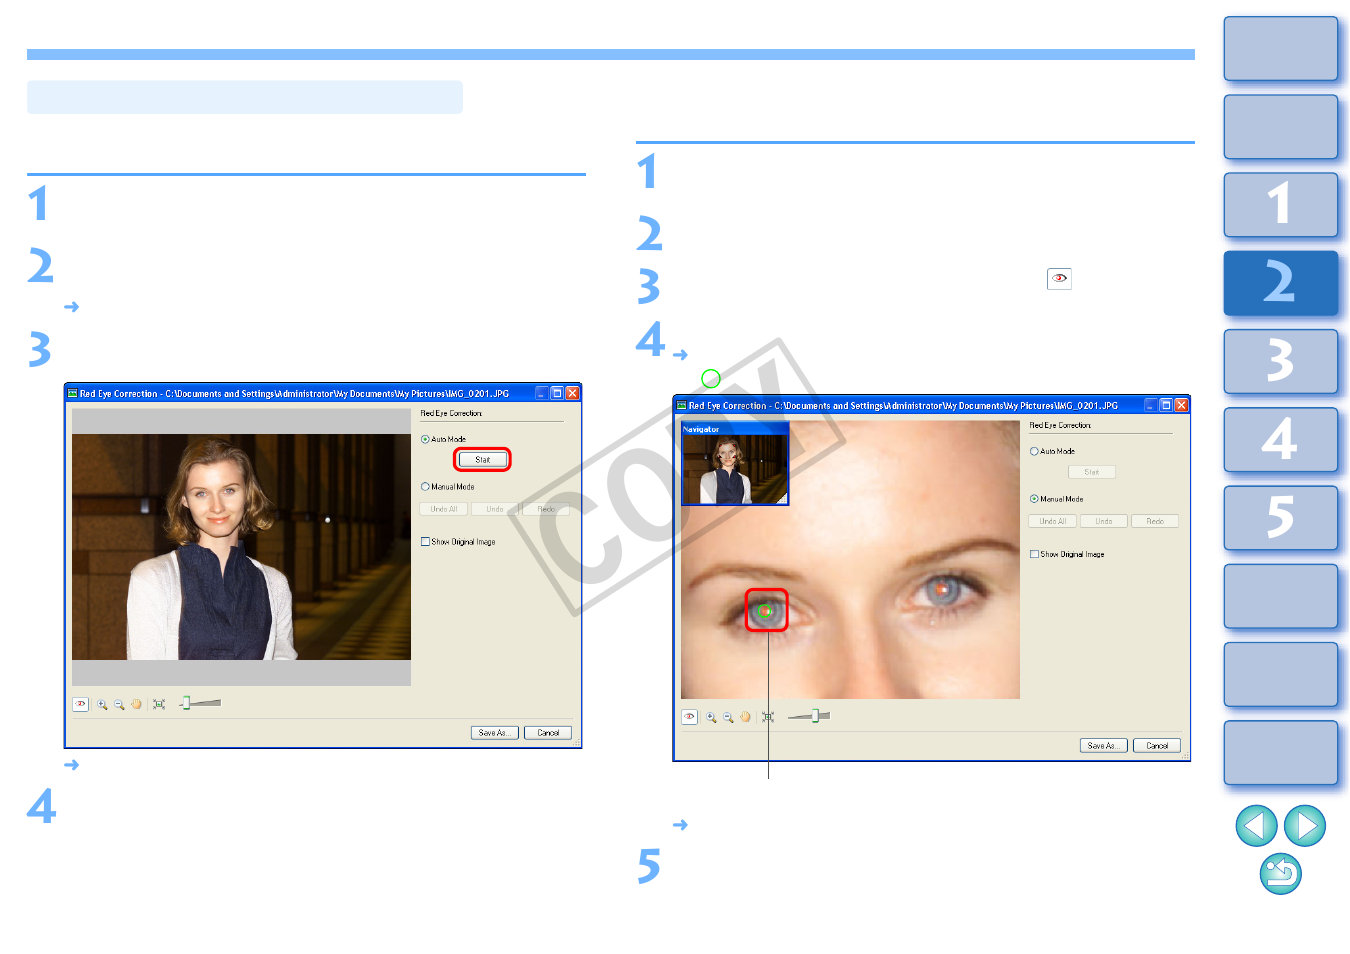The width and height of the screenshot is (1350, 954).
Task: Click Fit to Window icon in right dialog
Action: [x=767, y=716]
